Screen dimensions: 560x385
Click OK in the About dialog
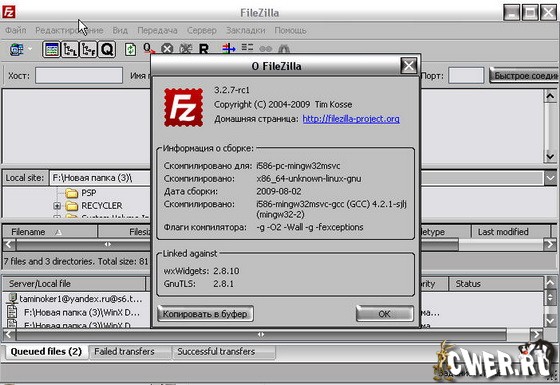click(x=385, y=314)
